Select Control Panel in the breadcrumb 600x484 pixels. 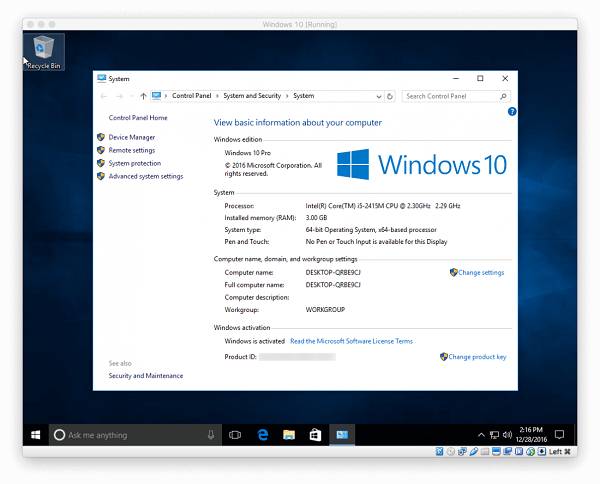click(x=191, y=96)
